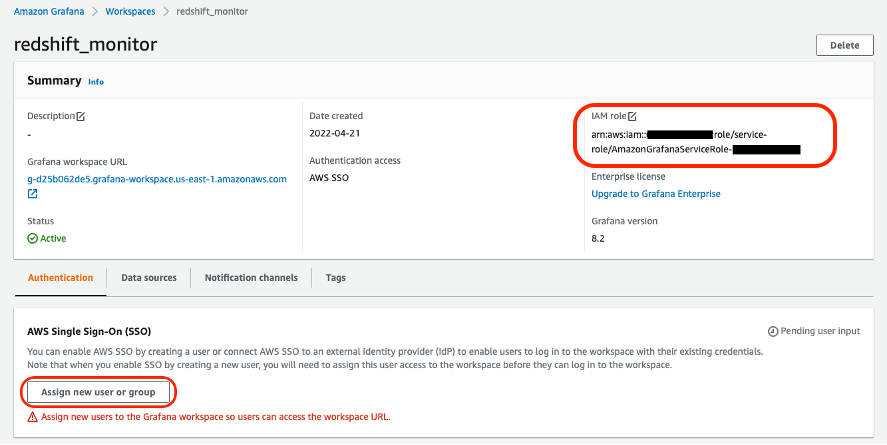Click the Pending user input status text
This screenshot has width=887, height=445.
[820, 331]
